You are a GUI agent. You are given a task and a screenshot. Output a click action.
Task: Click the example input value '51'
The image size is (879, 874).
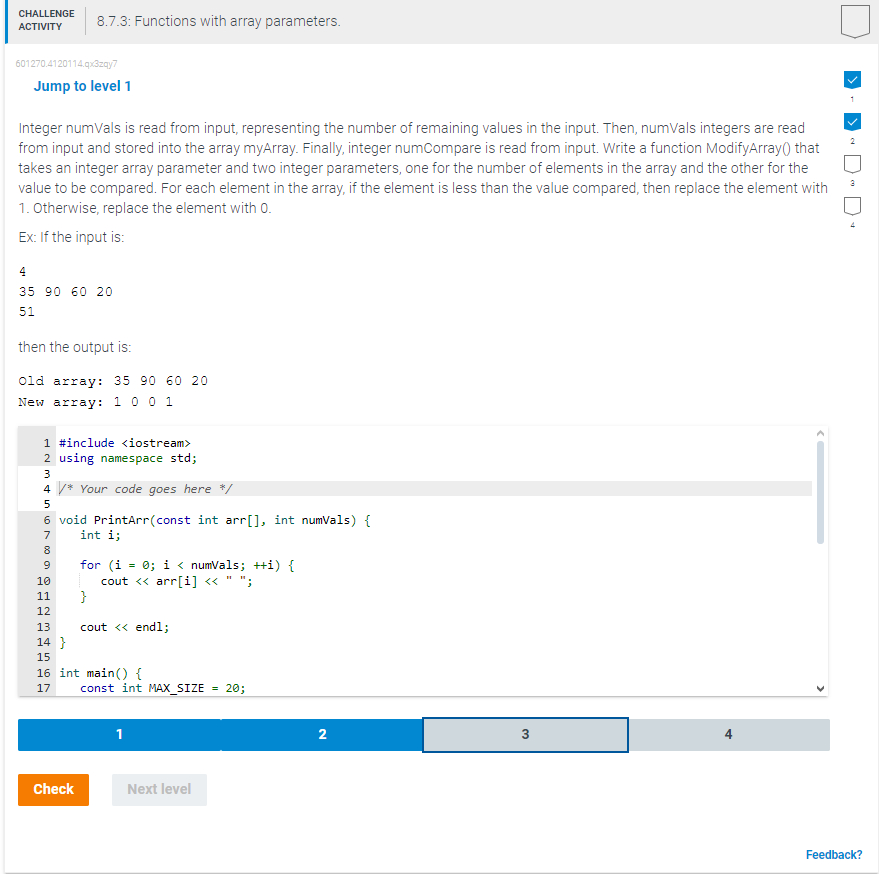26,312
